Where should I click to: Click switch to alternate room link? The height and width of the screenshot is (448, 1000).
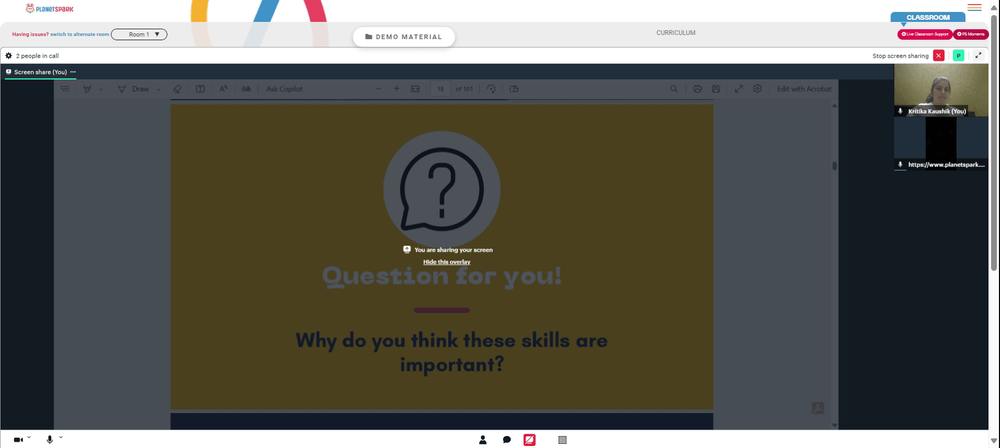point(80,34)
